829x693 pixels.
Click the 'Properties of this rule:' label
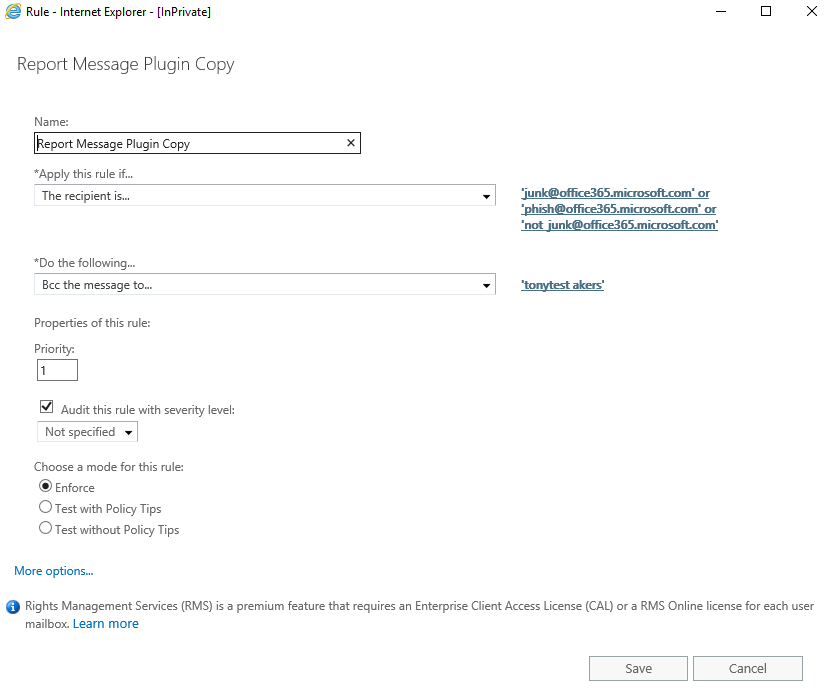(92, 323)
